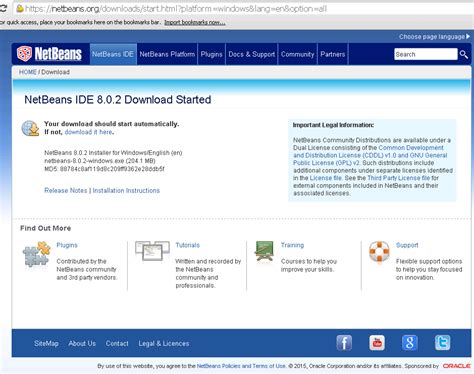The image size is (474, 374).
Task: Click the 'Find Out More' heading
Action: pos(46,228)
